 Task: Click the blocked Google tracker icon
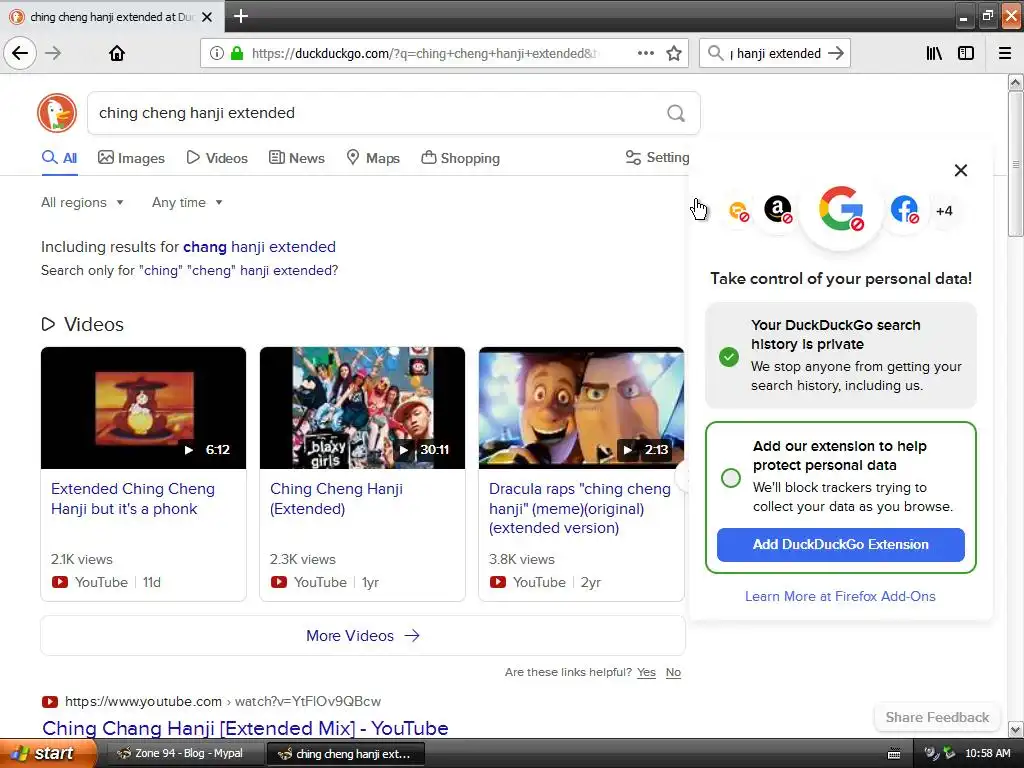pyautogui.click(x=841, y=210)
